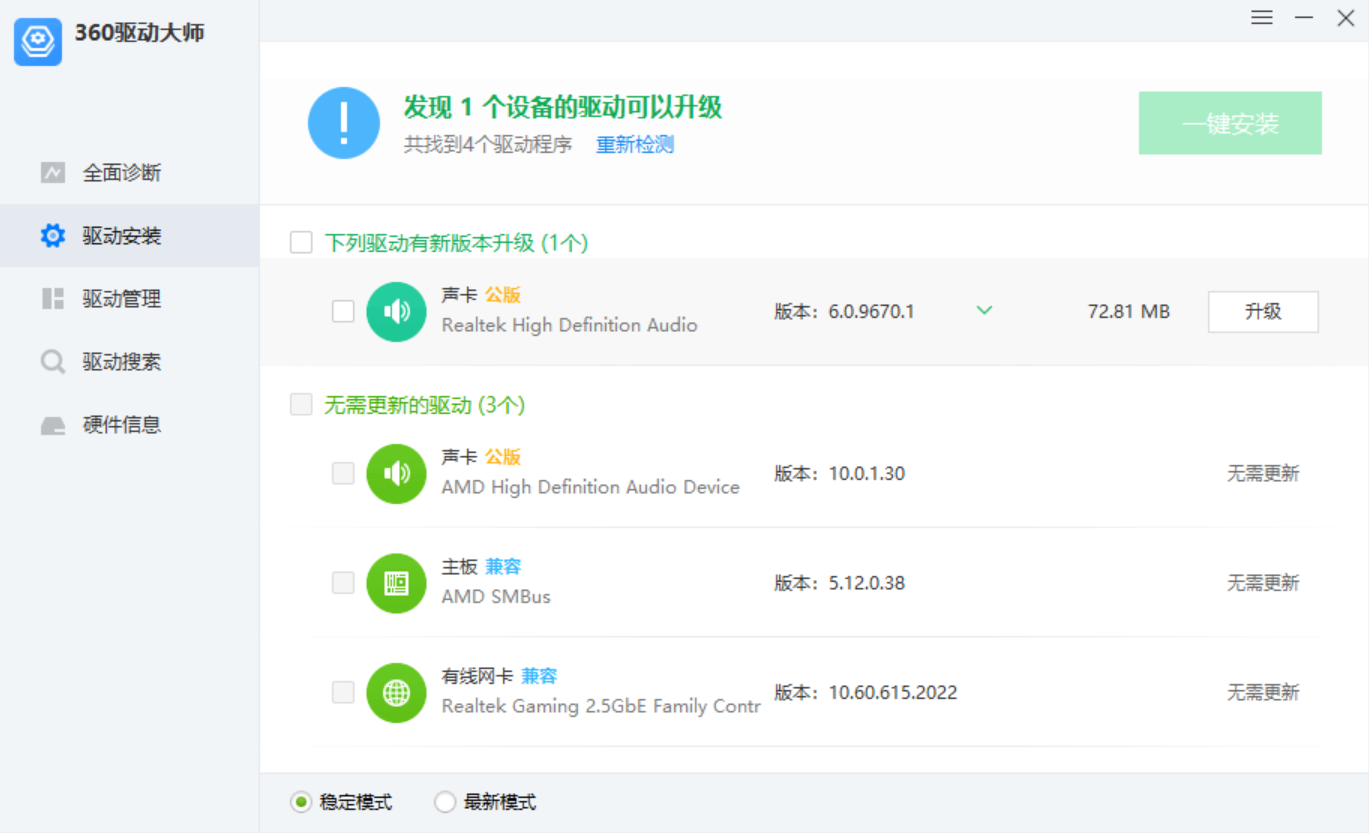Click the 升级 button for Realtek audio
Screen dimensions: 1369x833
[1263, 312]
